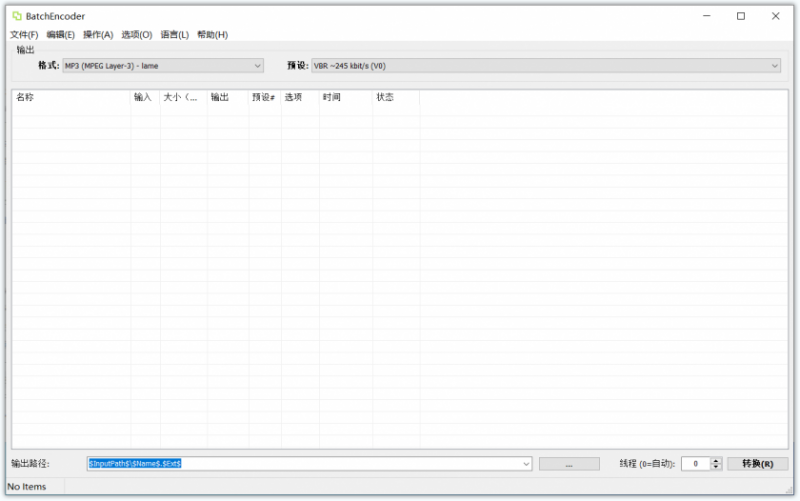Click the 转换(R) convert button

coord(758,464)
